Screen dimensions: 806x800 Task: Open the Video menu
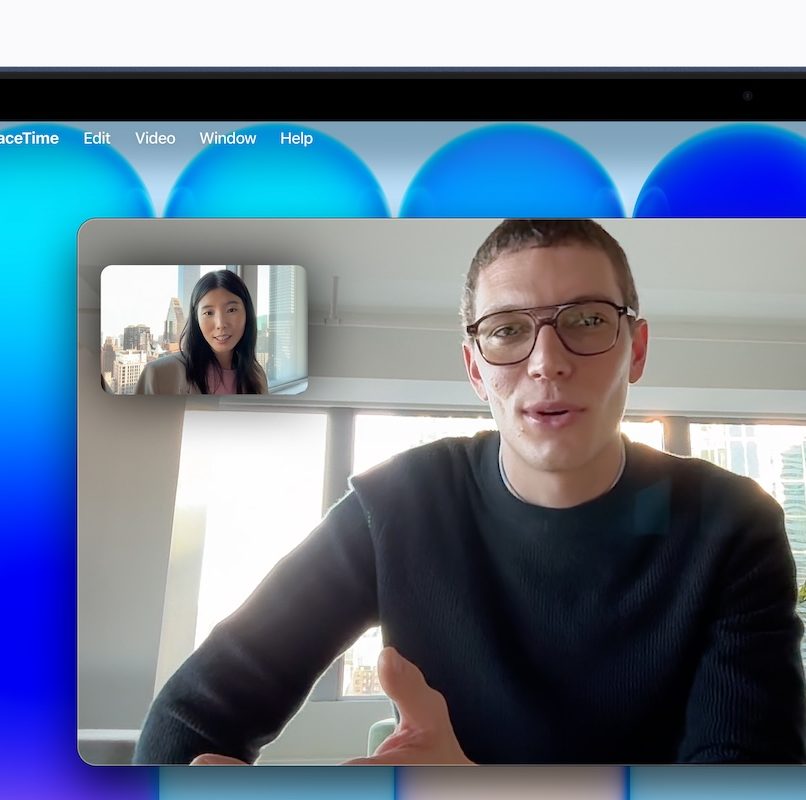click(155, 138)
